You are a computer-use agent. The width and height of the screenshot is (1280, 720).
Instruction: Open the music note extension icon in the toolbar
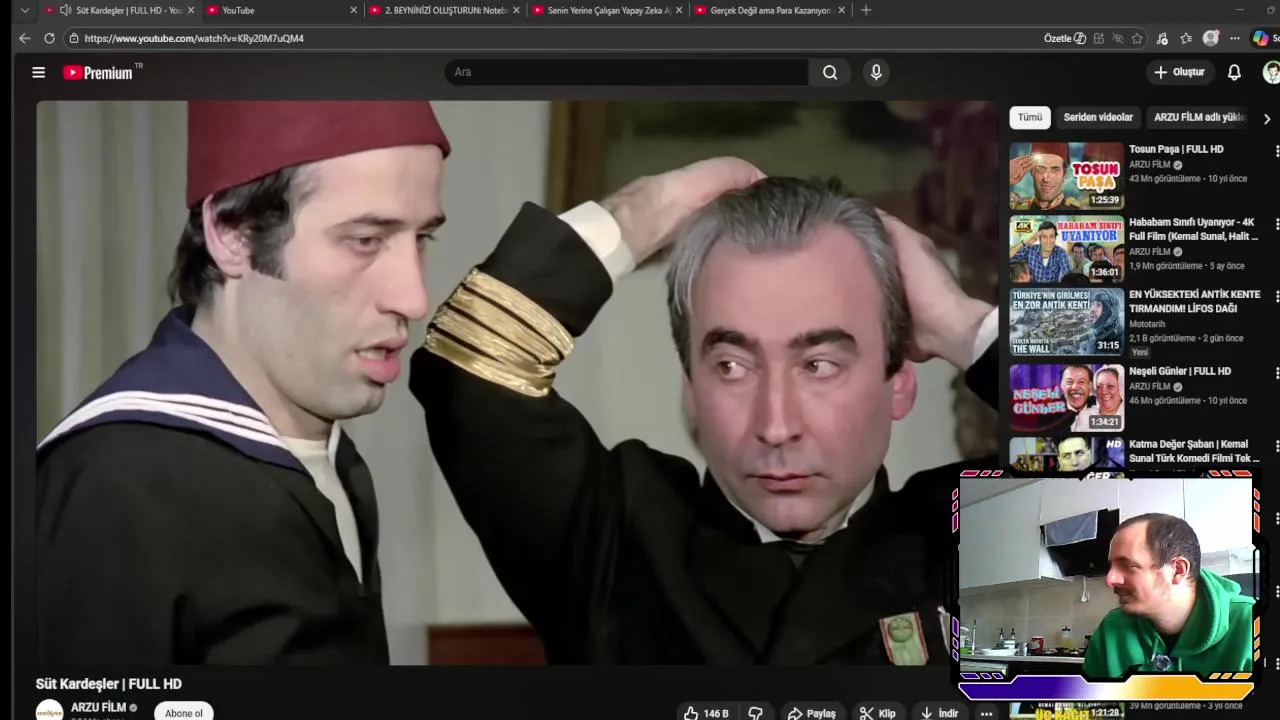click(x=1162, y=38)
